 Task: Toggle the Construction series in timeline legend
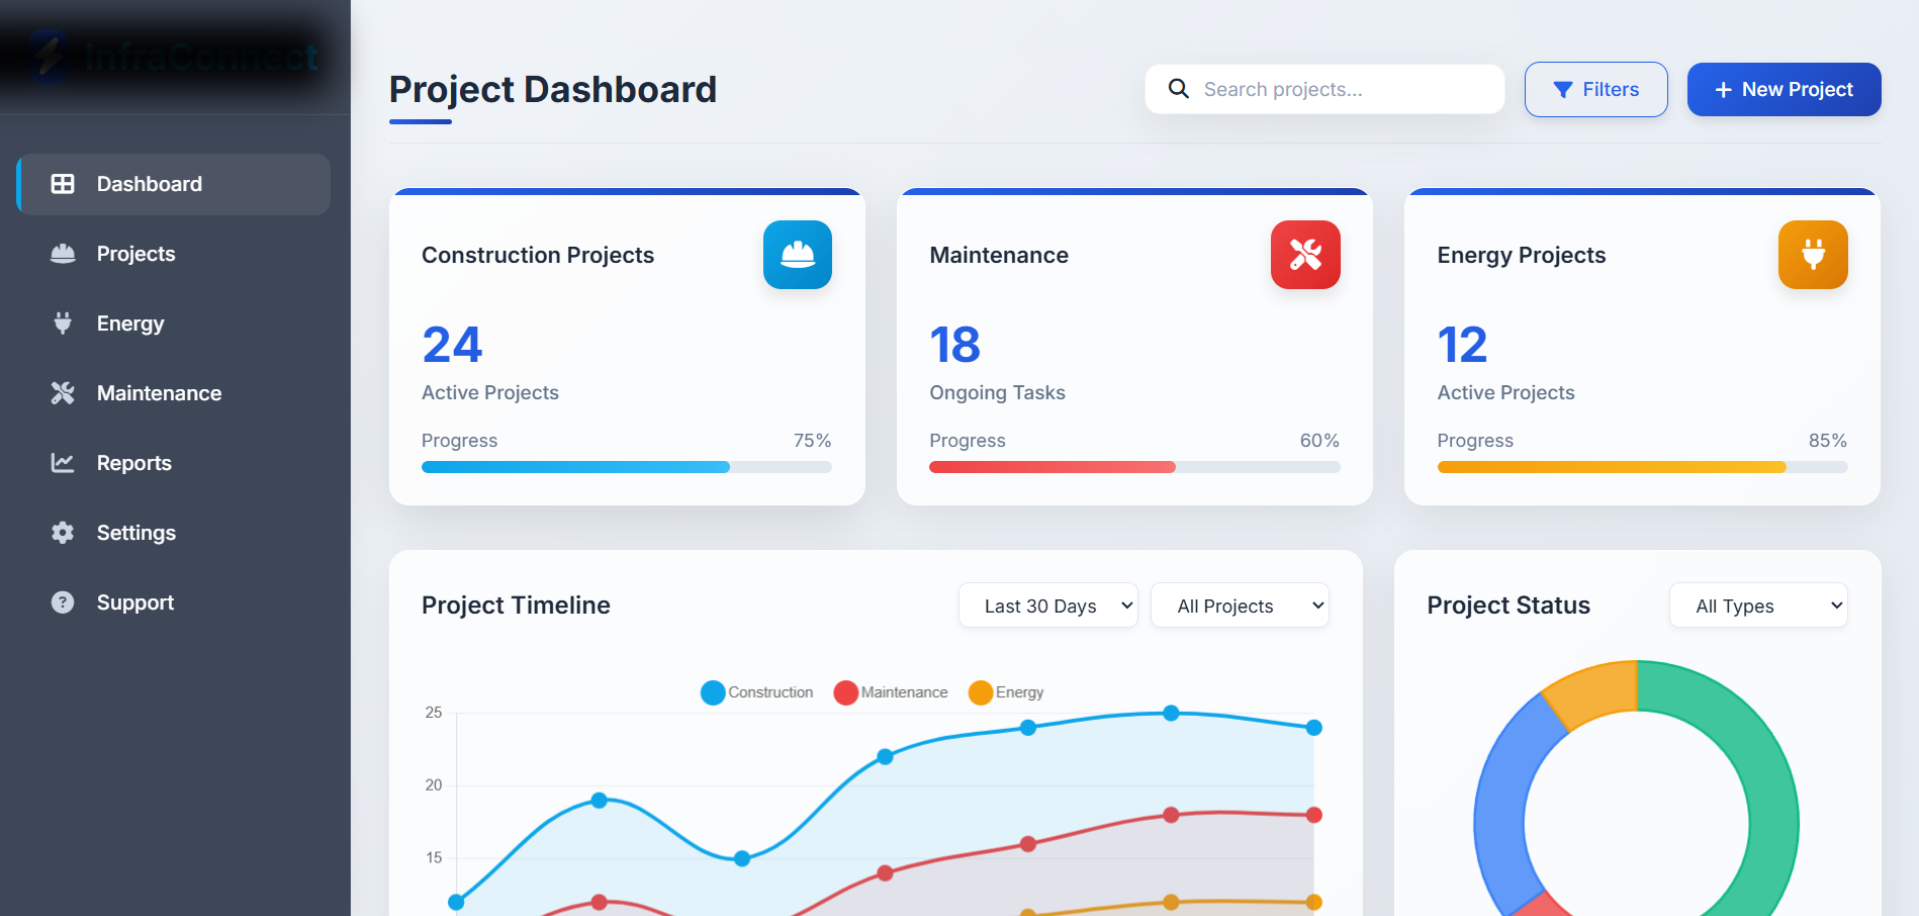click(x=757, y=692)
